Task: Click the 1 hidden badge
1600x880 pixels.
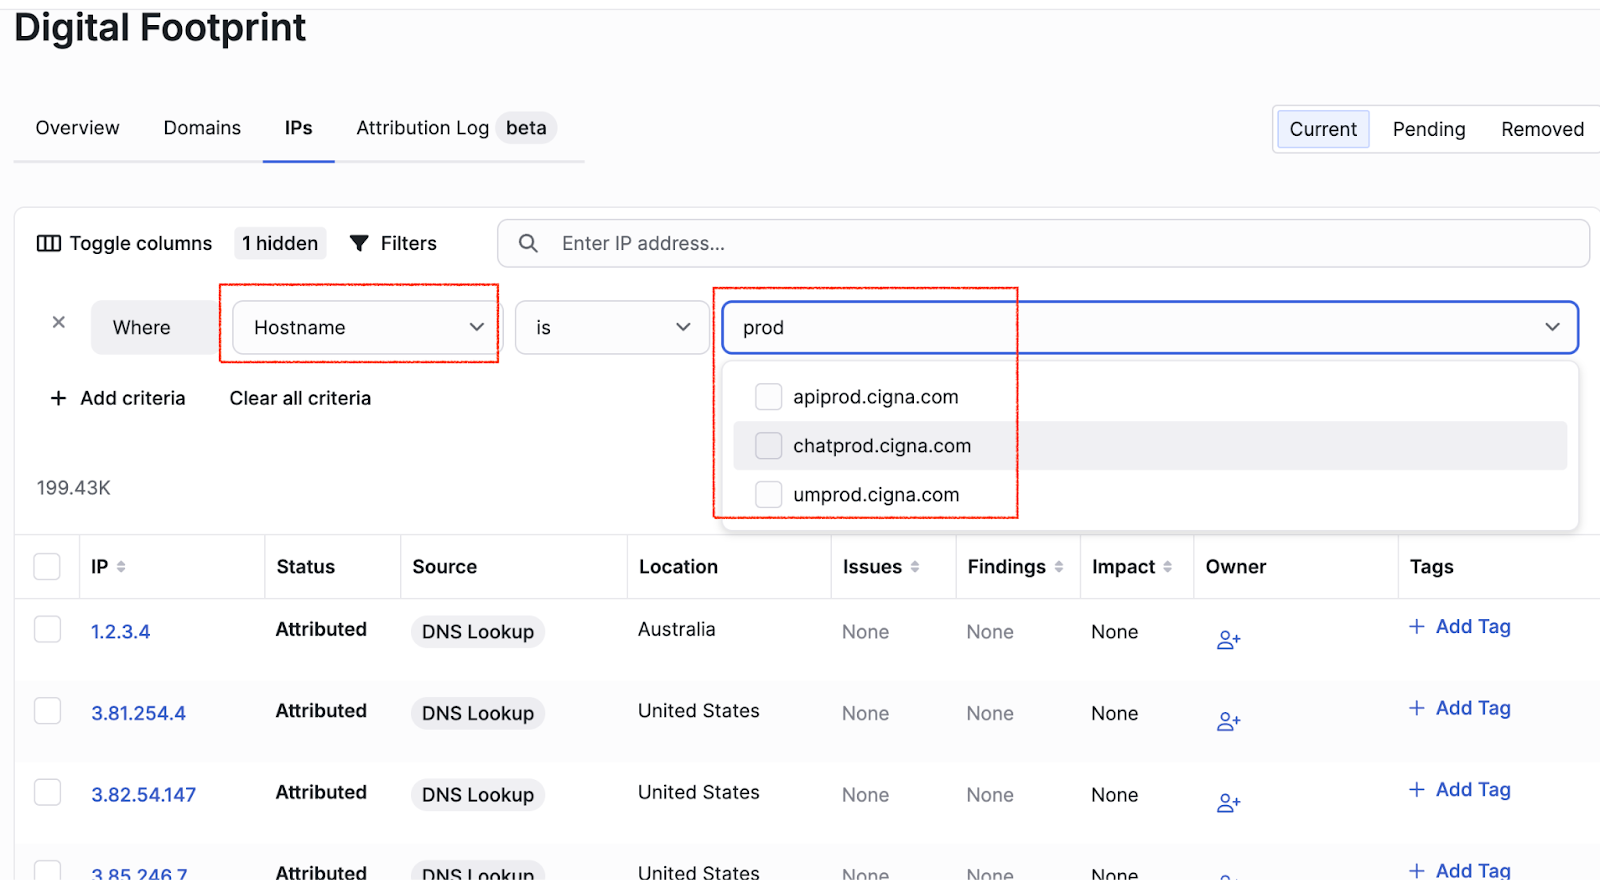Action: click(x=280, y=243)
